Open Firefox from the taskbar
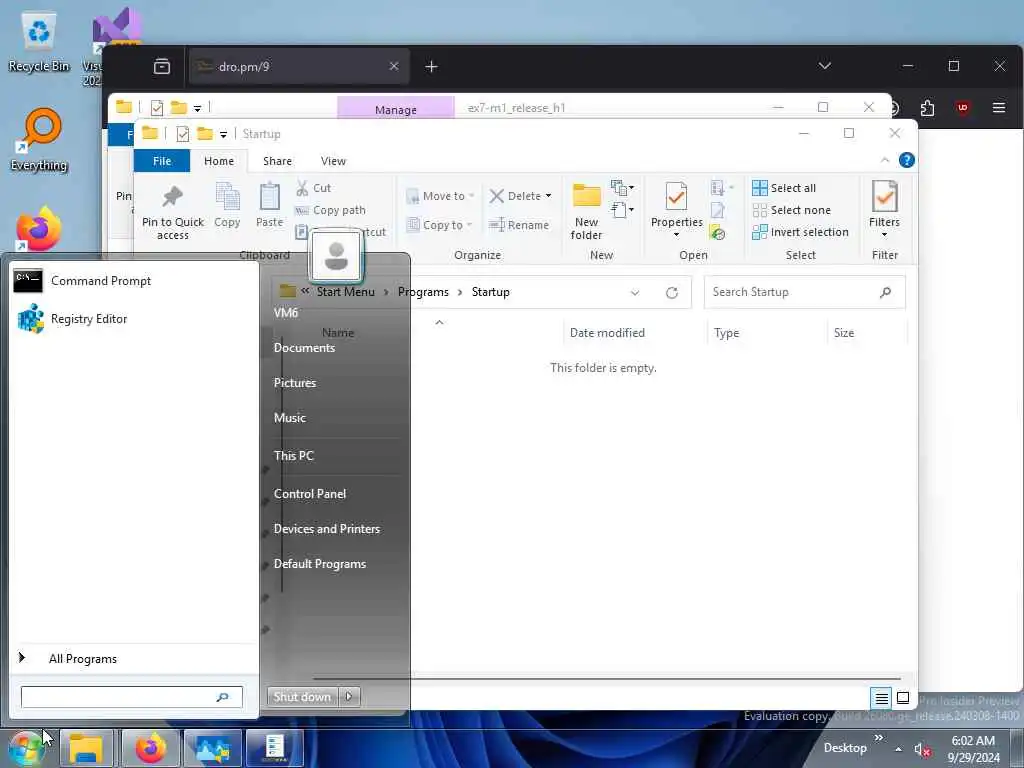 pyautogui.click(x=151, y=748)
